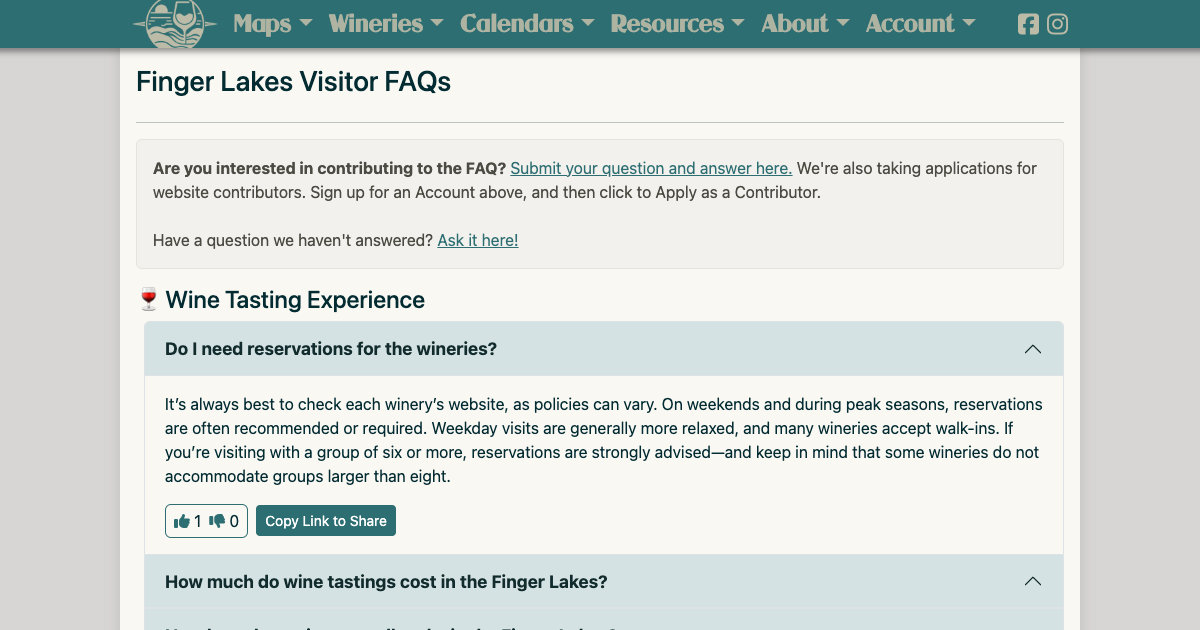Viewport: 1200px width, 630px height.
Task: Open the Instagram page icon
Action: coord(1058,24)
